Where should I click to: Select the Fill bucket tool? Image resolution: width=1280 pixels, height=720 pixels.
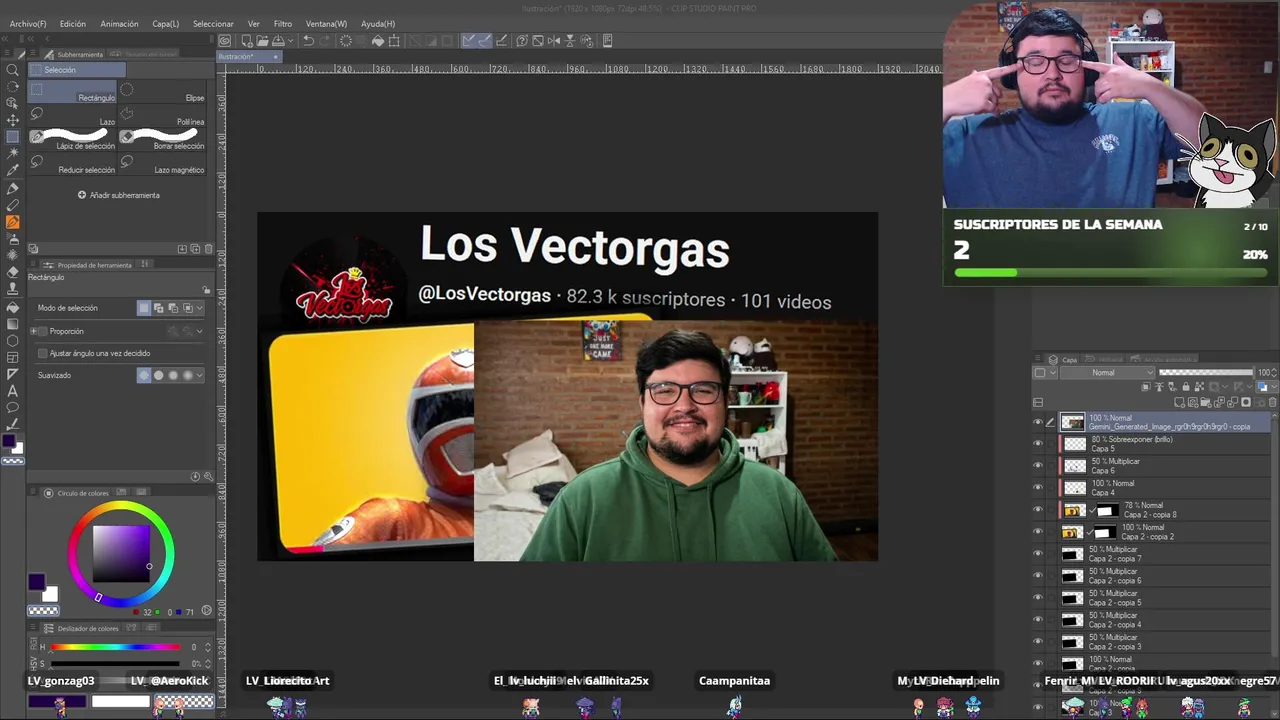coord(13,307)
